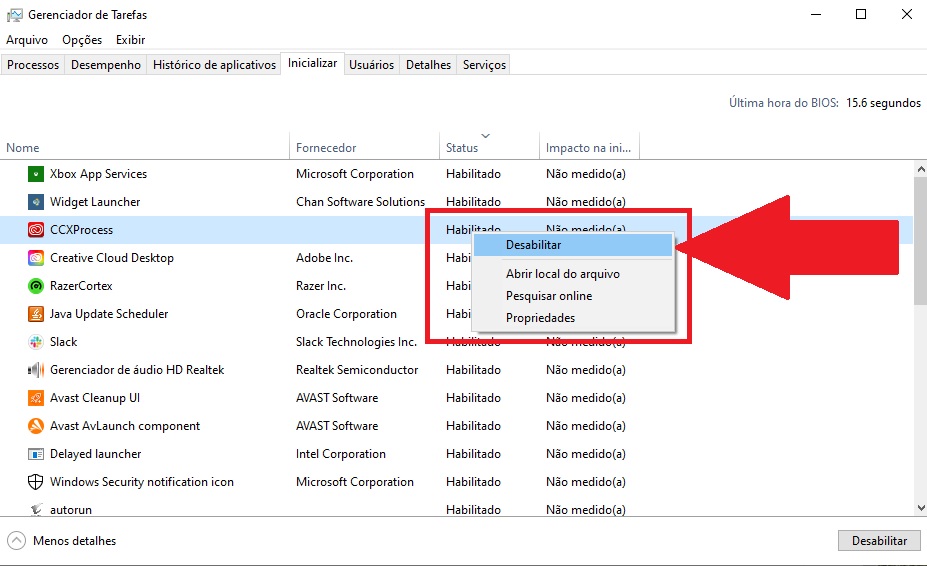The width and height of the screenshot is (927, 566).
Task: Select Windows Security notification icon entry
Action: click(x=142, y=481)
